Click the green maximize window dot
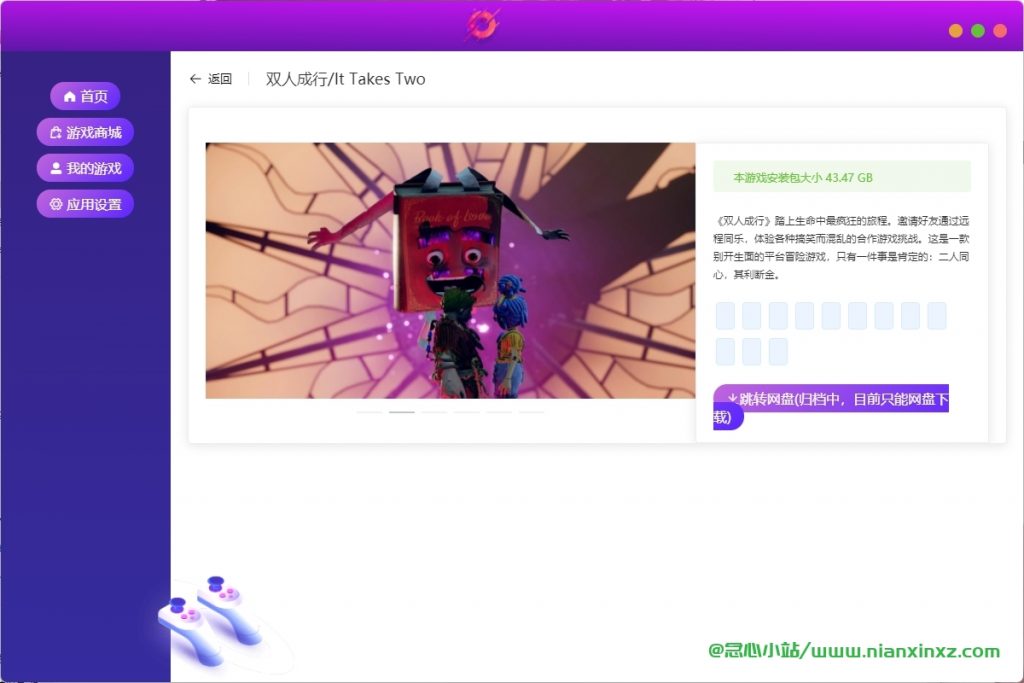This screenshot has height=683, width=1024. point(978,31)
